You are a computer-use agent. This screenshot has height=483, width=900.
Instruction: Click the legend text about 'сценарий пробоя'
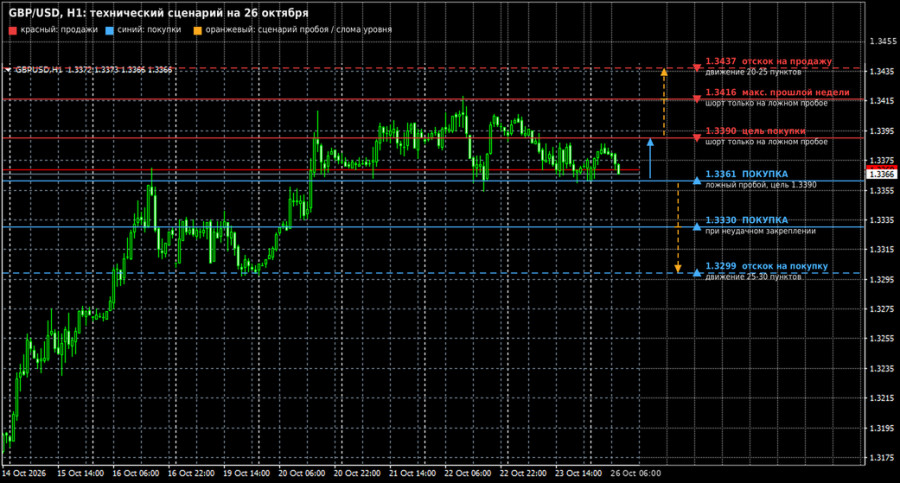[298, 29]
